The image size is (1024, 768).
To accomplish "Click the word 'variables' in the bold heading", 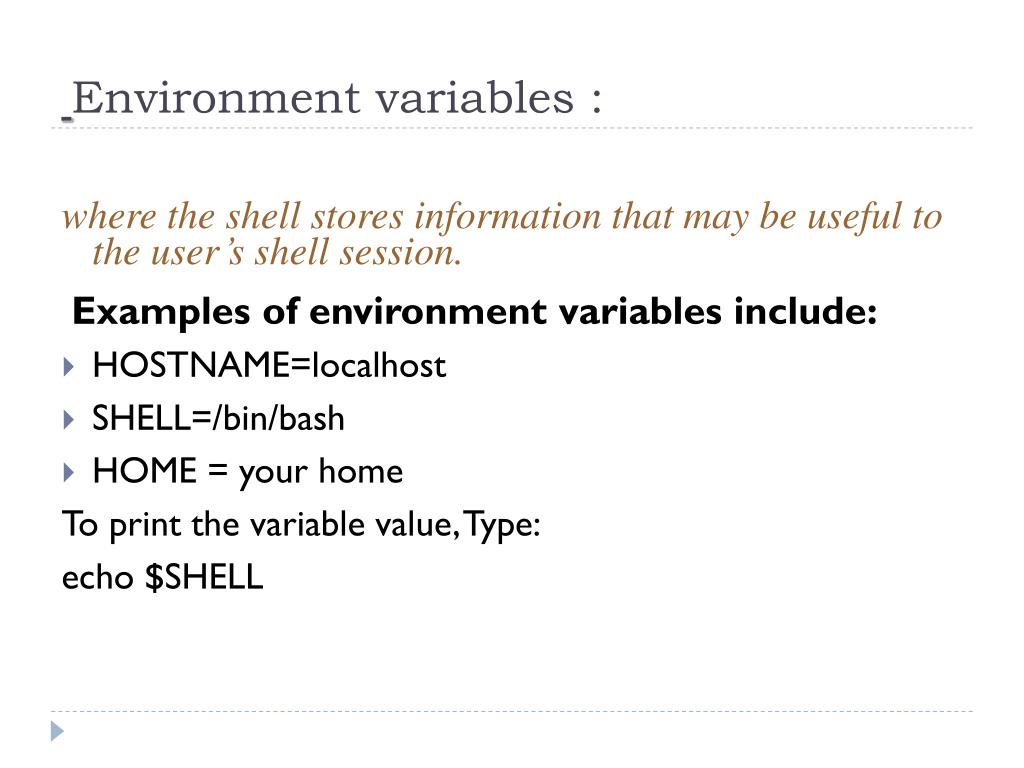I will pyautogui.click(x=639, y=312).
